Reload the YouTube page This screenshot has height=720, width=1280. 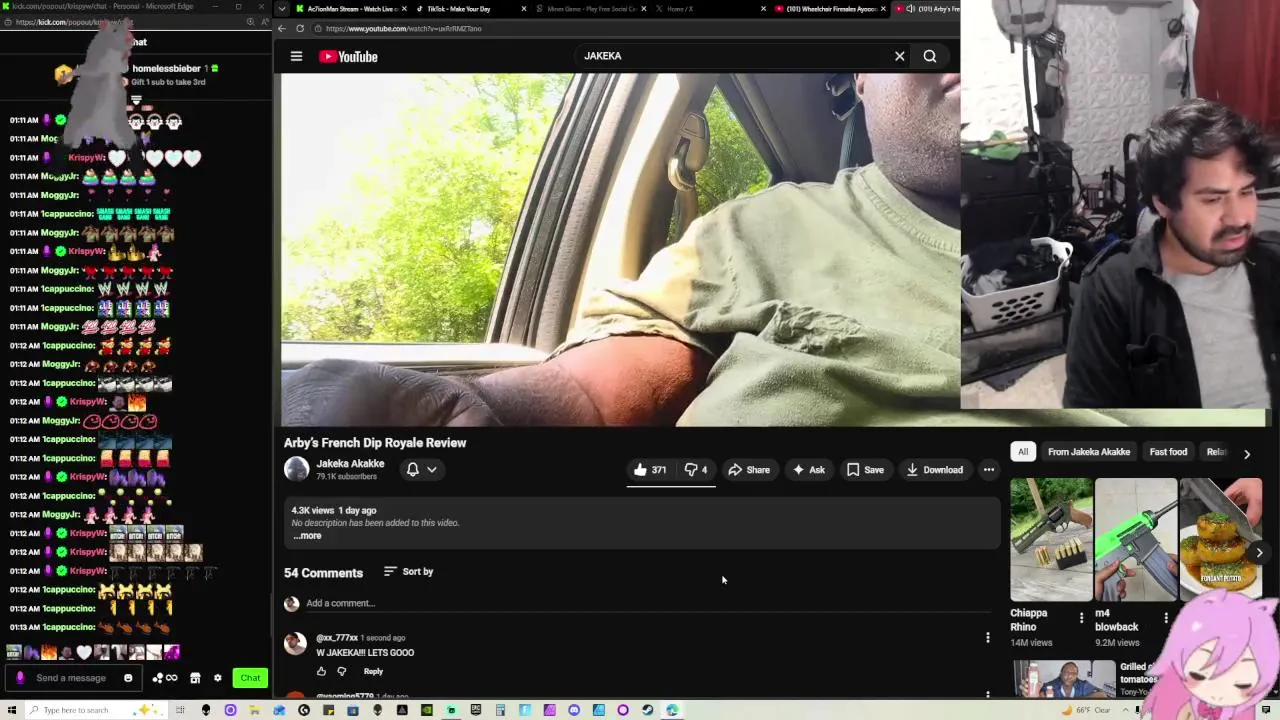pos(299,28)
